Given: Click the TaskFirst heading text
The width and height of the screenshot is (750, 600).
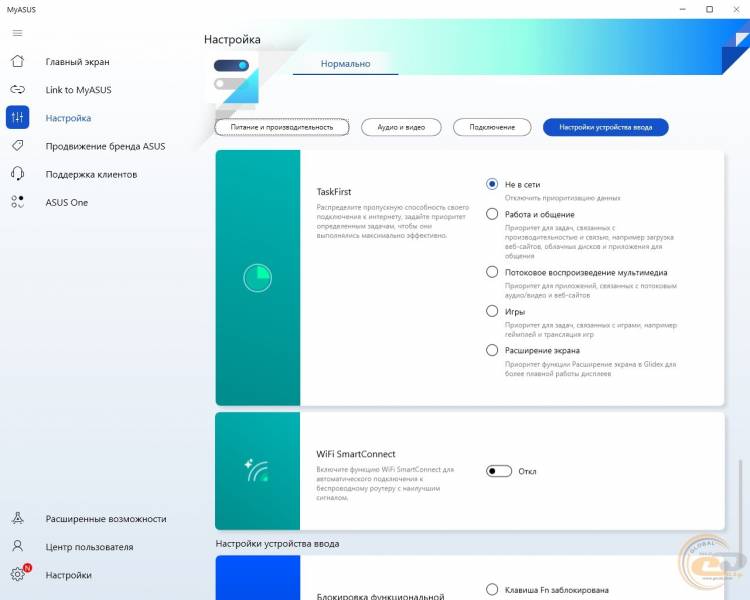Looking at the screenshot, I should click(x=334, y=192).
